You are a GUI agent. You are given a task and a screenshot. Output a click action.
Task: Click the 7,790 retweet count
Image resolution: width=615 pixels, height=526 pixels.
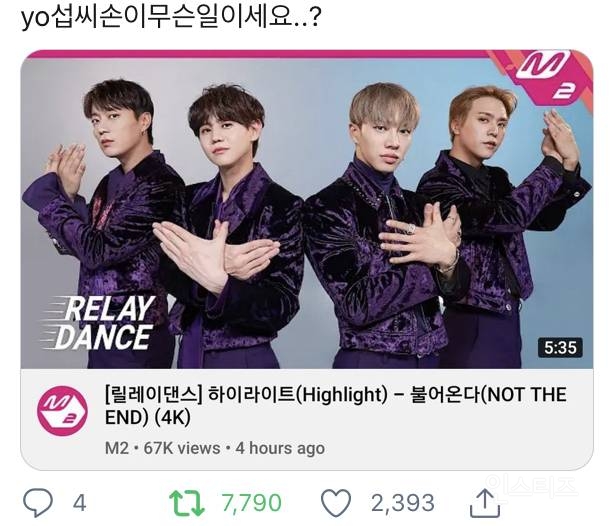(x=251, y=503)
